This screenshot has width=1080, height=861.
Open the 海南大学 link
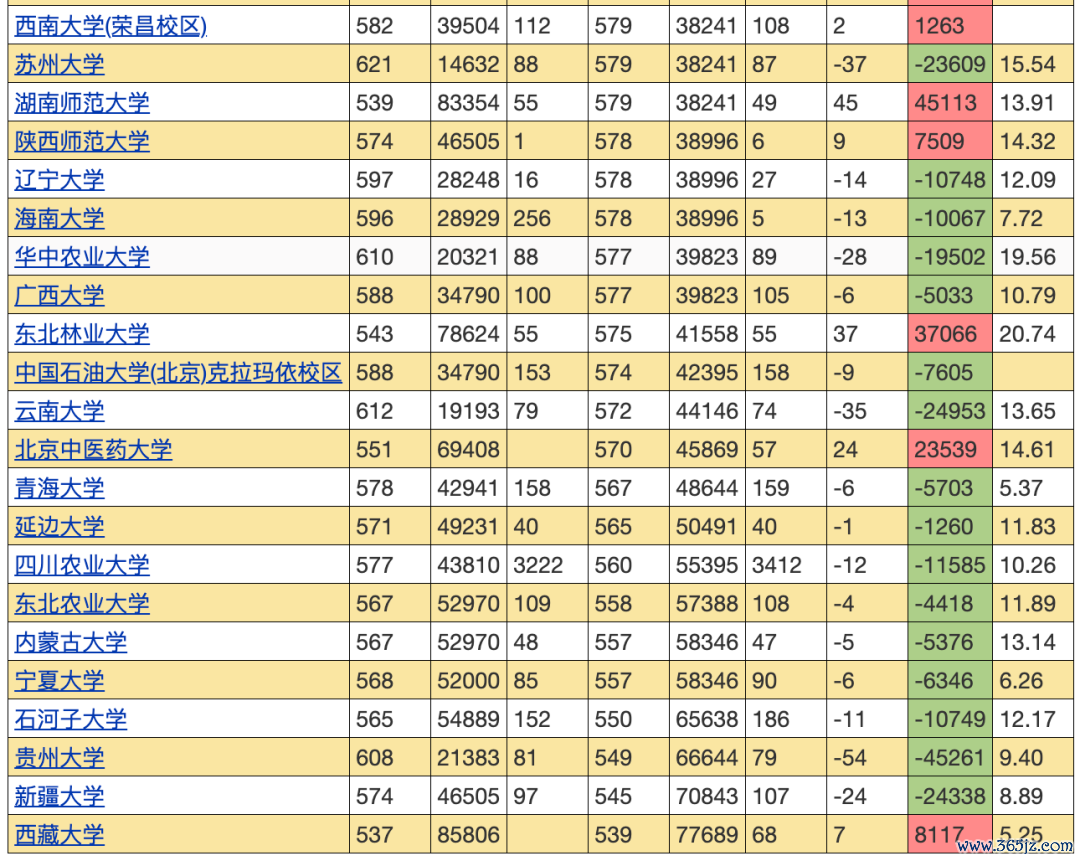pyautogui.click(x=59, y=219)
